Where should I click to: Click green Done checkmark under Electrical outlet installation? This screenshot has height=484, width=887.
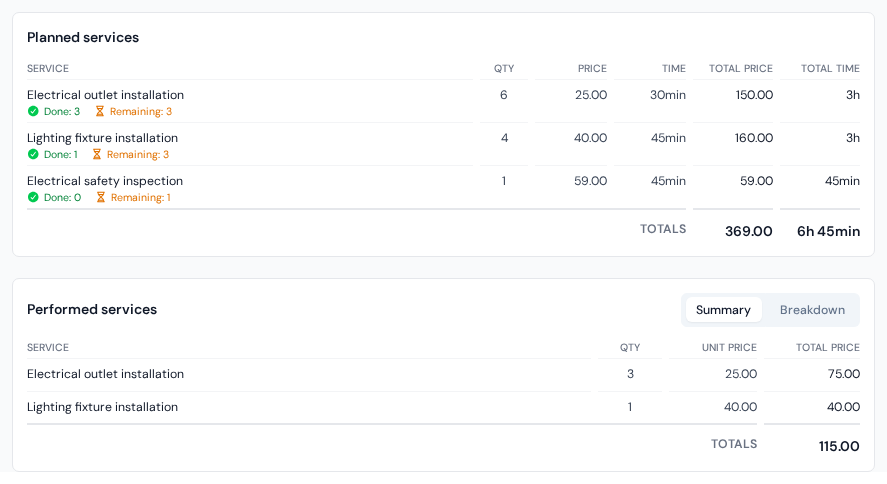click(33, 111)
